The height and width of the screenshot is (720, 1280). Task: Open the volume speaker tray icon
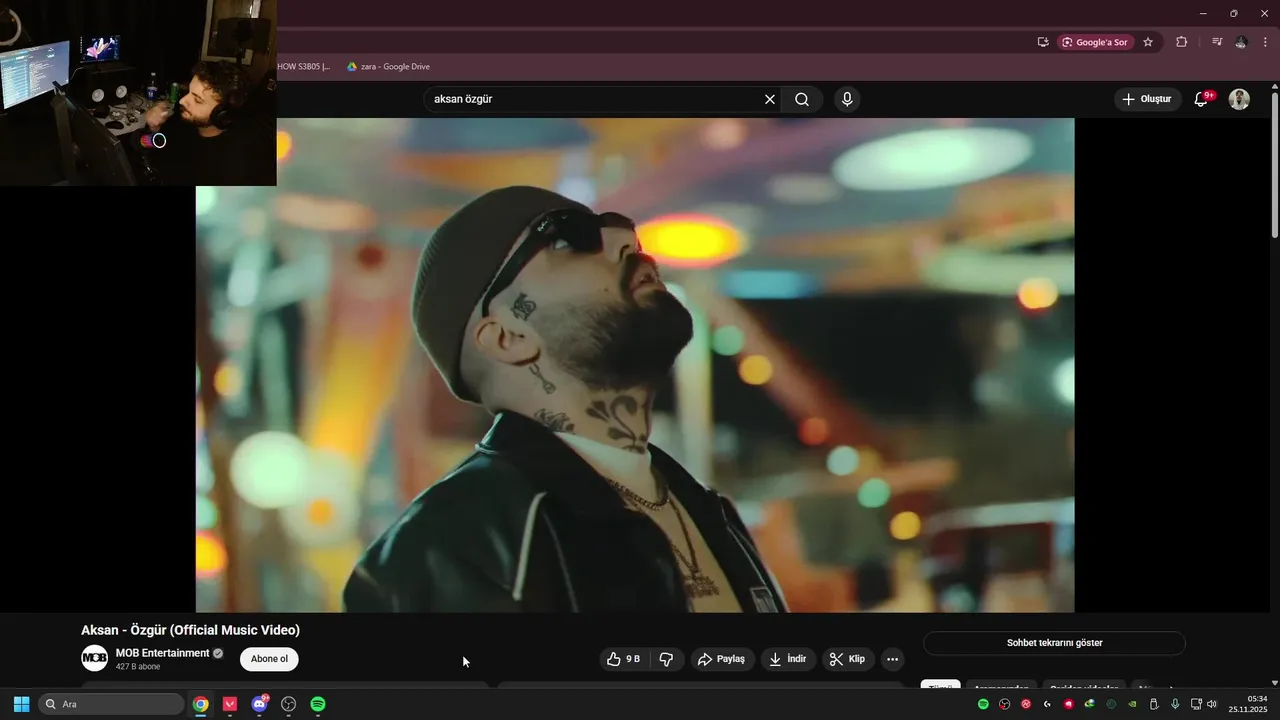[1212, 704]
